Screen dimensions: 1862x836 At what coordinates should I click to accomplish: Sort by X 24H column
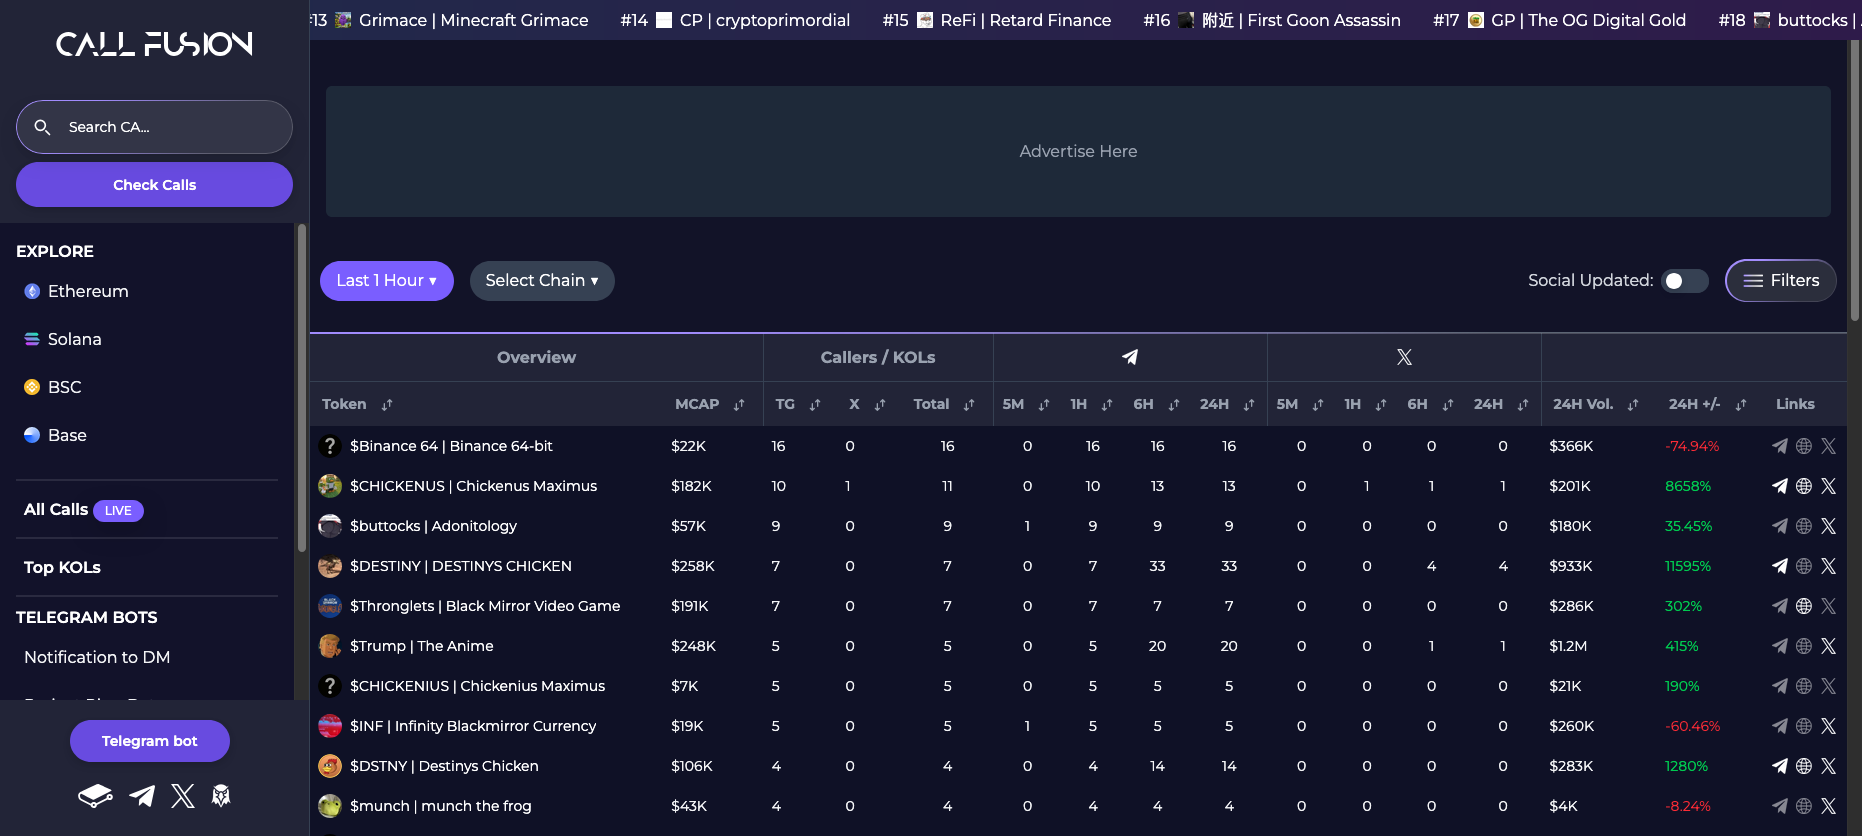(1523, 405)
